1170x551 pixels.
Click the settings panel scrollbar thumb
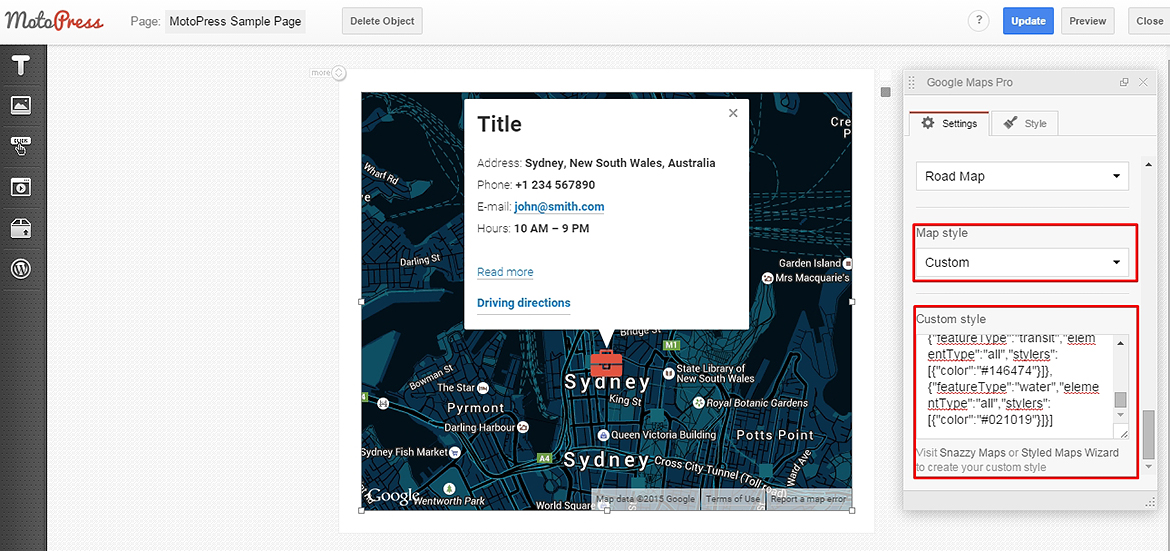(x=1148, y=433)
